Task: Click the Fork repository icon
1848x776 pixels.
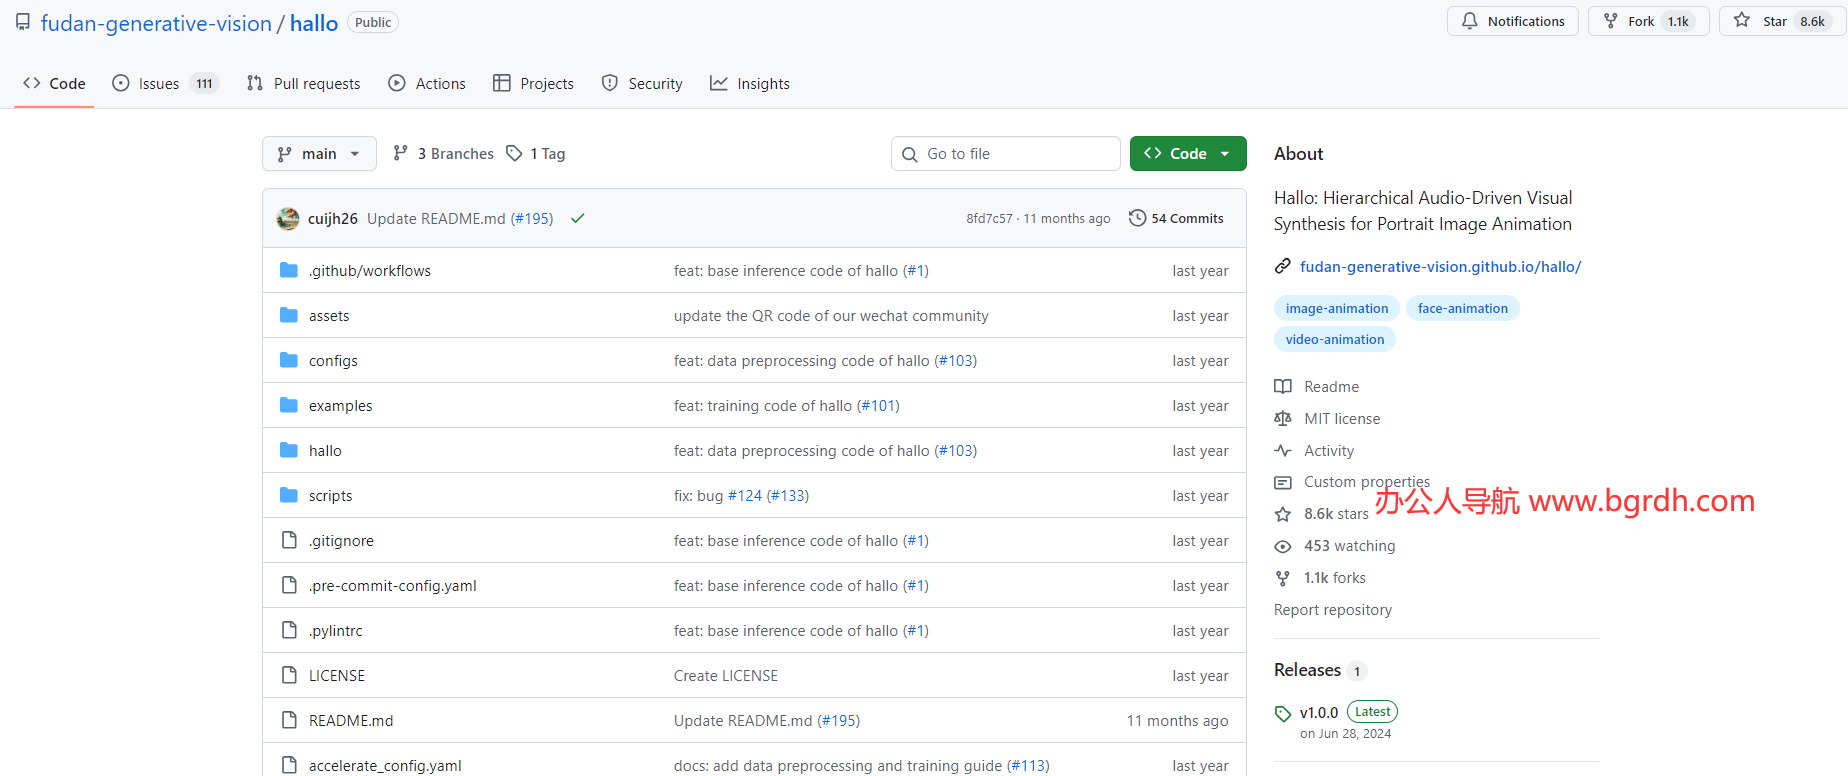Action: click(x=1611, y=21)
